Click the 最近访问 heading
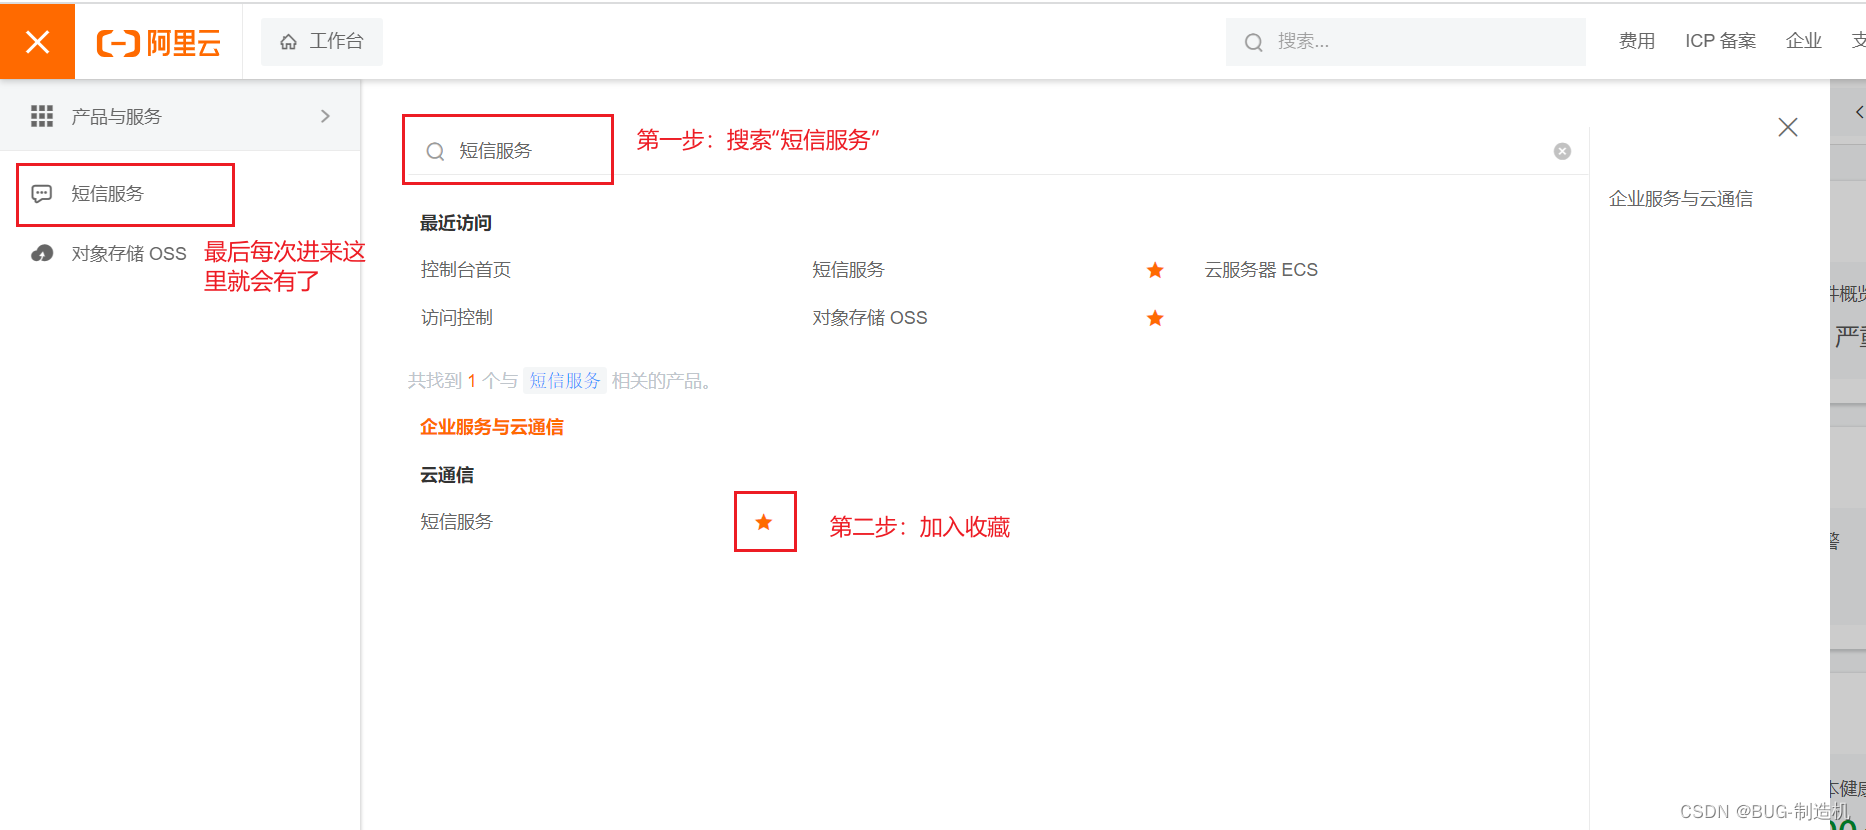Screen dimensions: 1866x830 pos(456,223)
